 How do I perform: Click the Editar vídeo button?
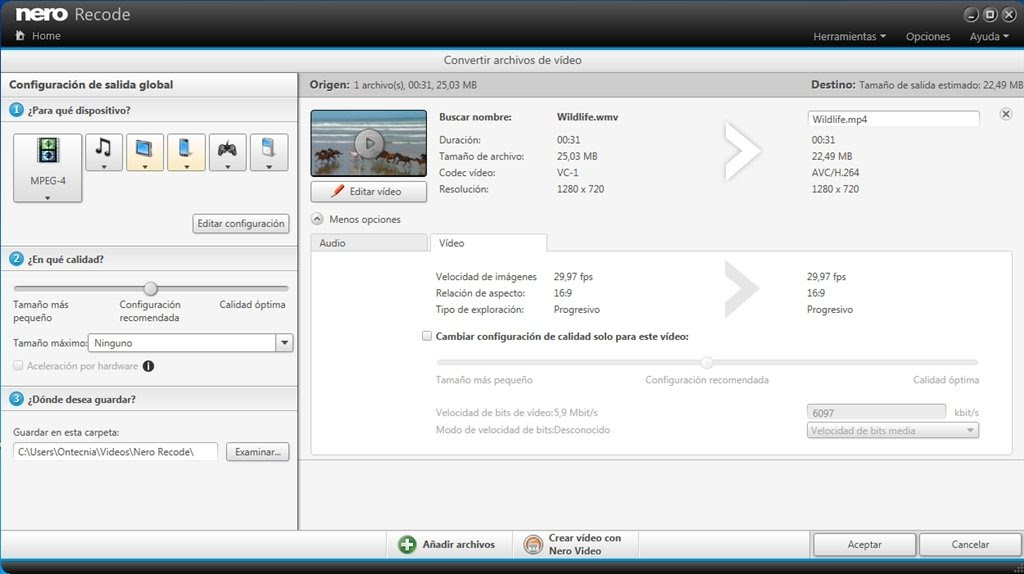[x=369, y=191]
